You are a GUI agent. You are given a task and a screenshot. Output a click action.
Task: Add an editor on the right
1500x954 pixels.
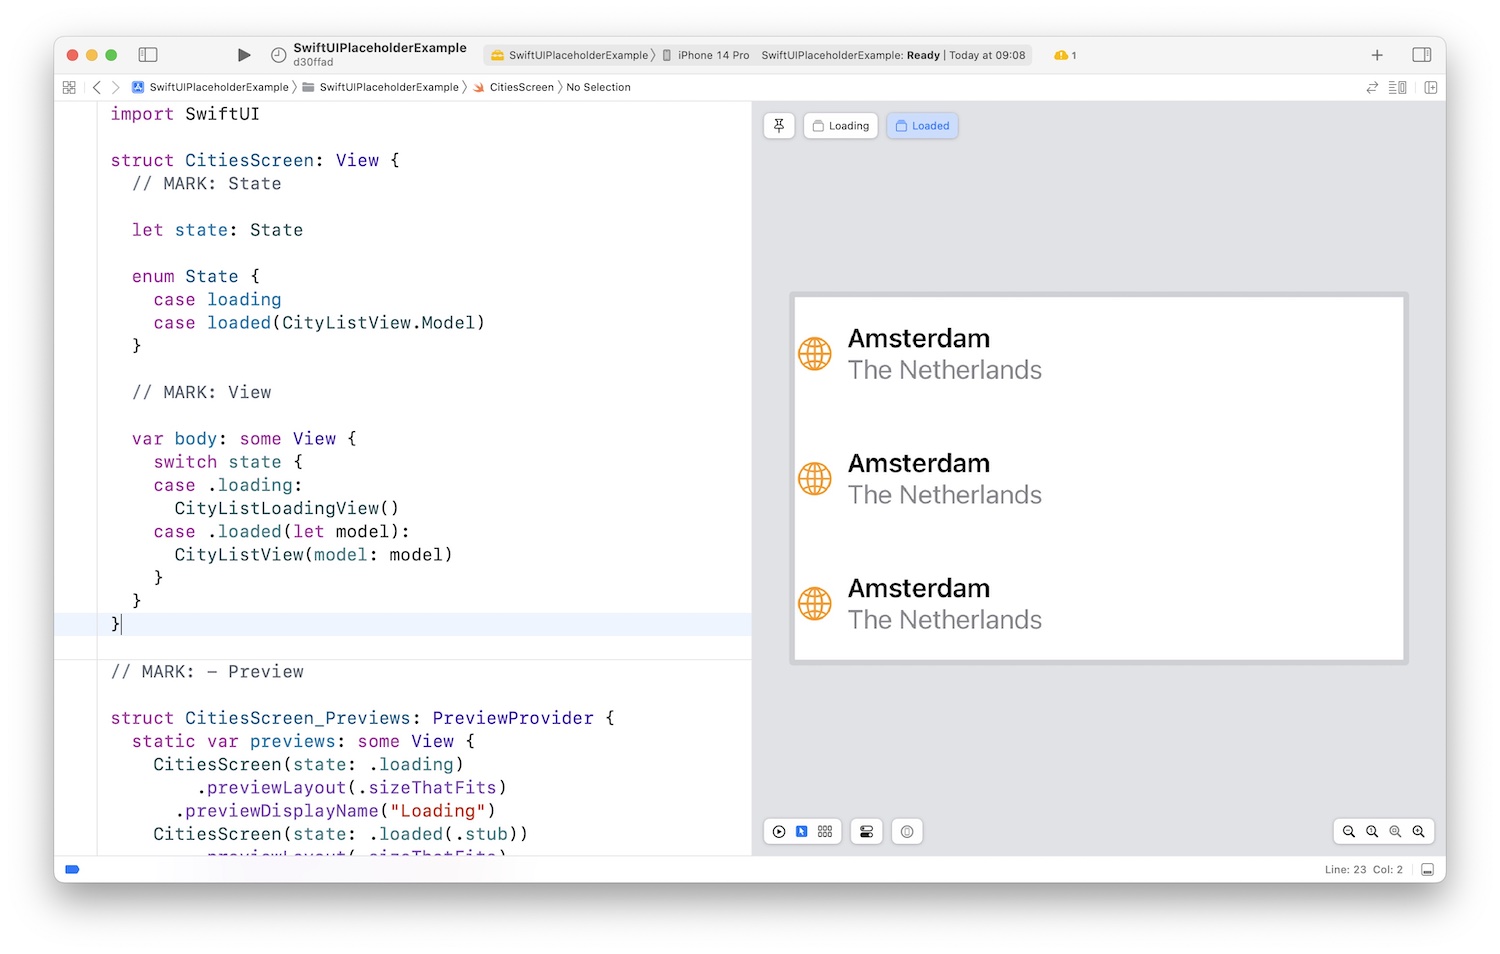pyautogui.click(x=1431, y=87)
